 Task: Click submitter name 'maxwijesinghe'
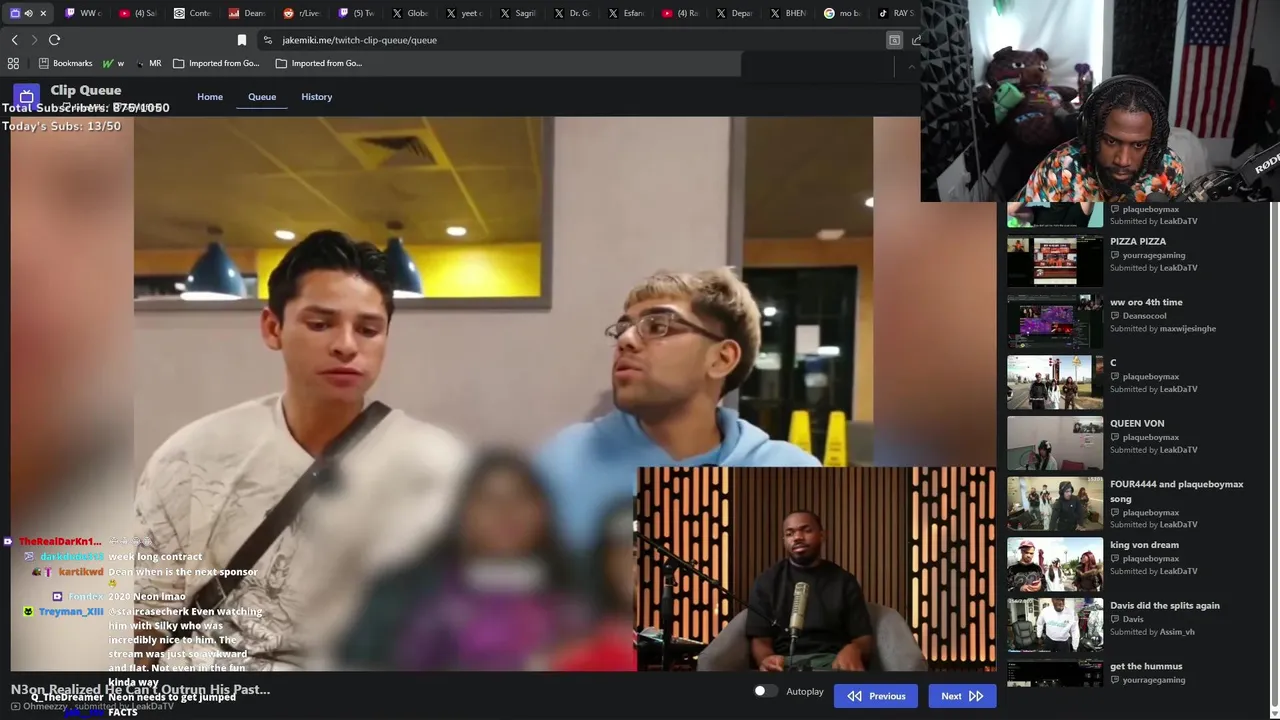[1188, 329]
